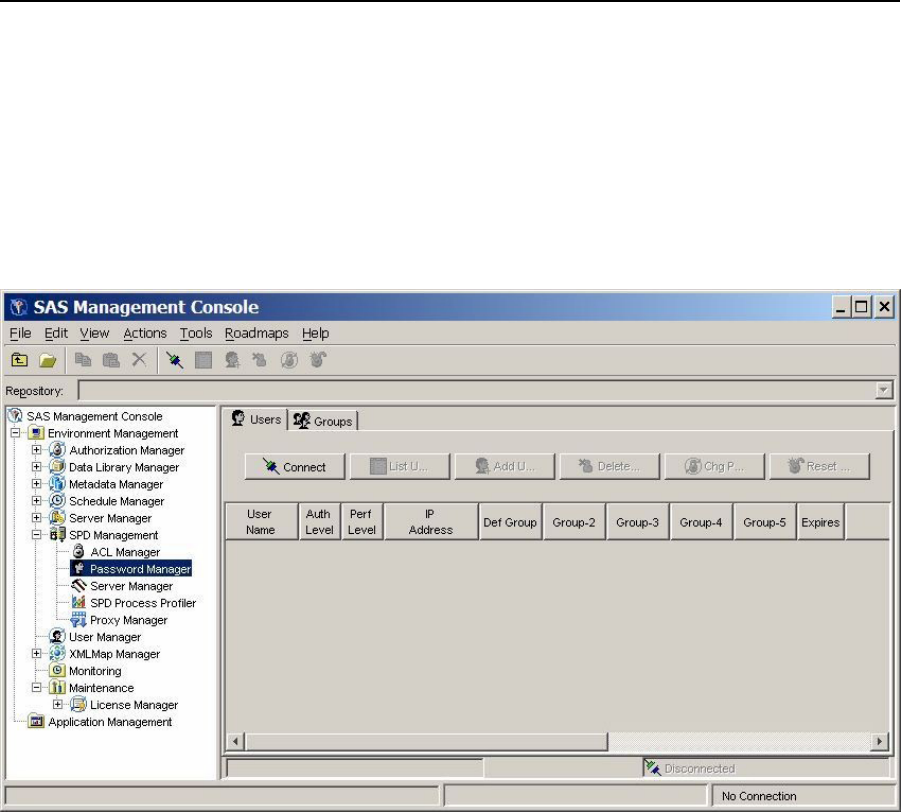Image resolution: width=901 pixels, height=812 pixels.
Task: Open the Tools menu
Action: (x=196, y=333)
